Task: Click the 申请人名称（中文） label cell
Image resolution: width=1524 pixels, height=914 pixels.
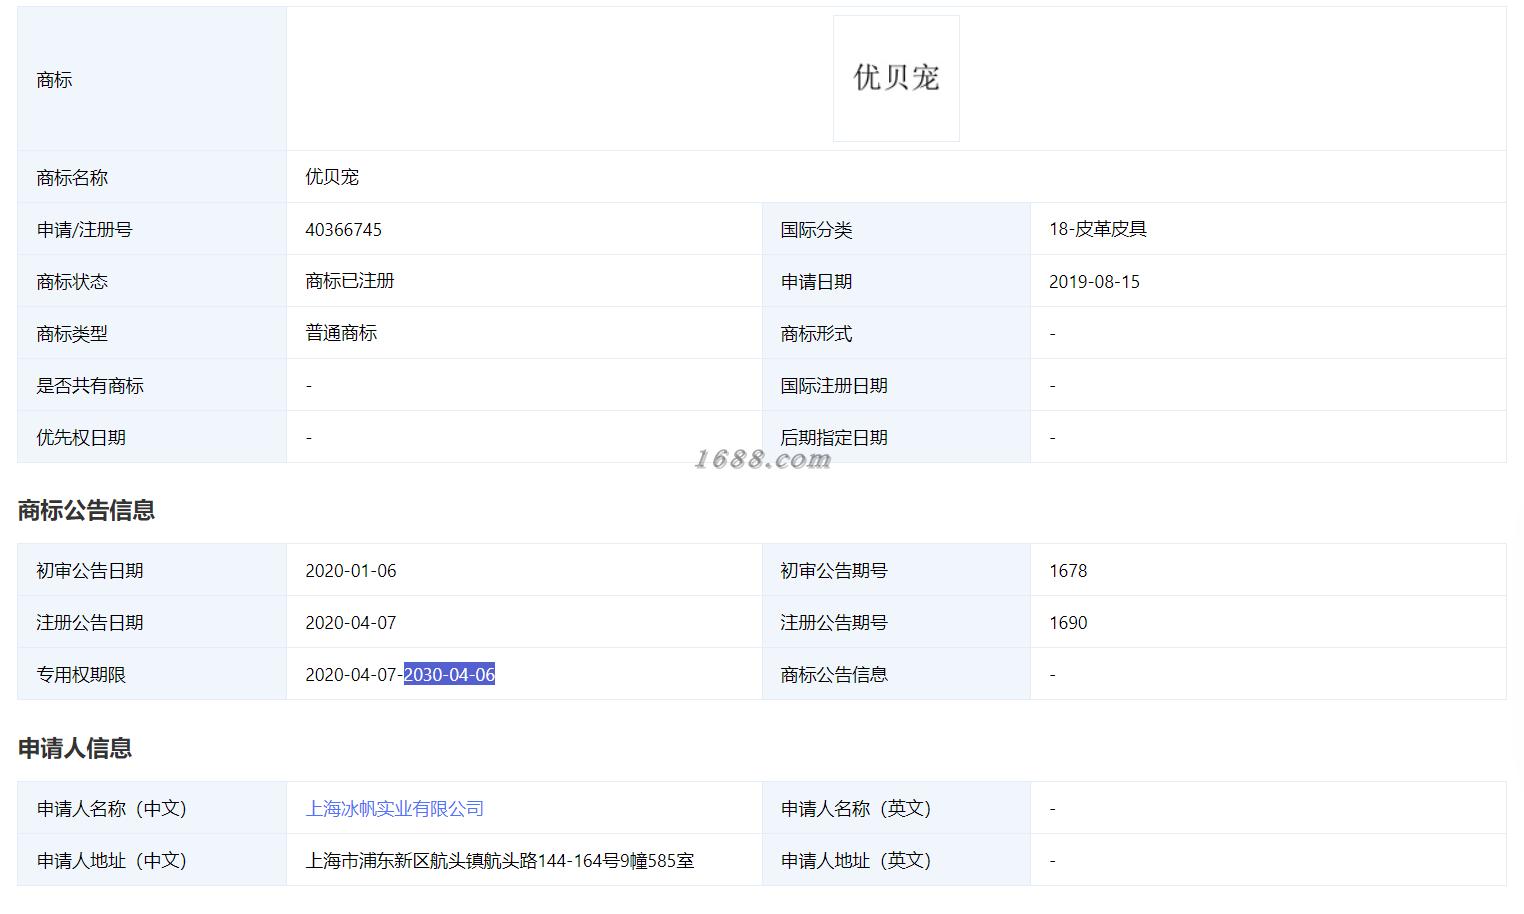Action: (x=152, y=808)
